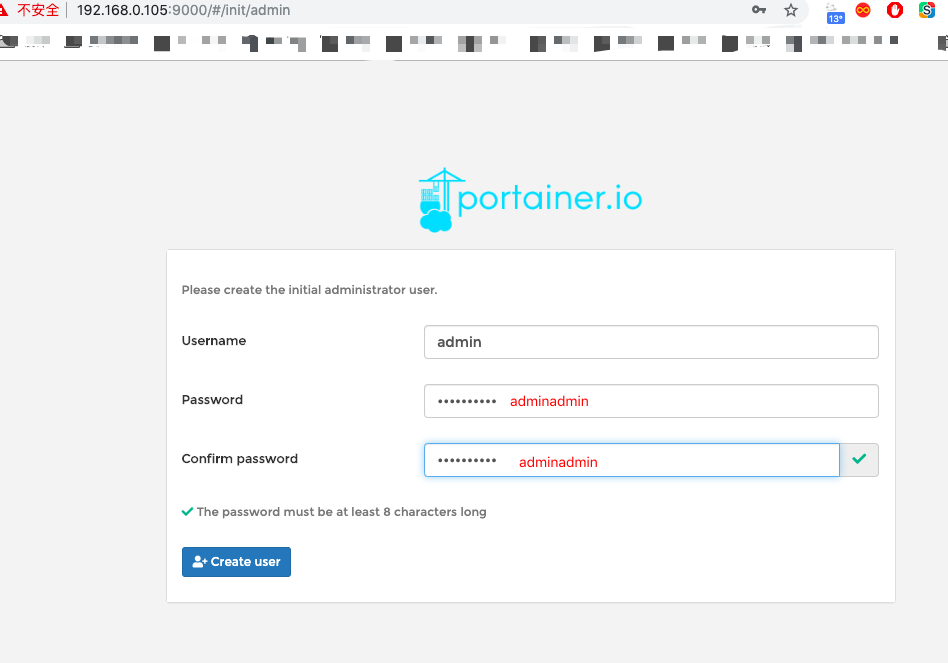This screenshot has width=948, height=663.
Task: Click the 'Please create the initial administrator user' text
Action: coord(309,290)
